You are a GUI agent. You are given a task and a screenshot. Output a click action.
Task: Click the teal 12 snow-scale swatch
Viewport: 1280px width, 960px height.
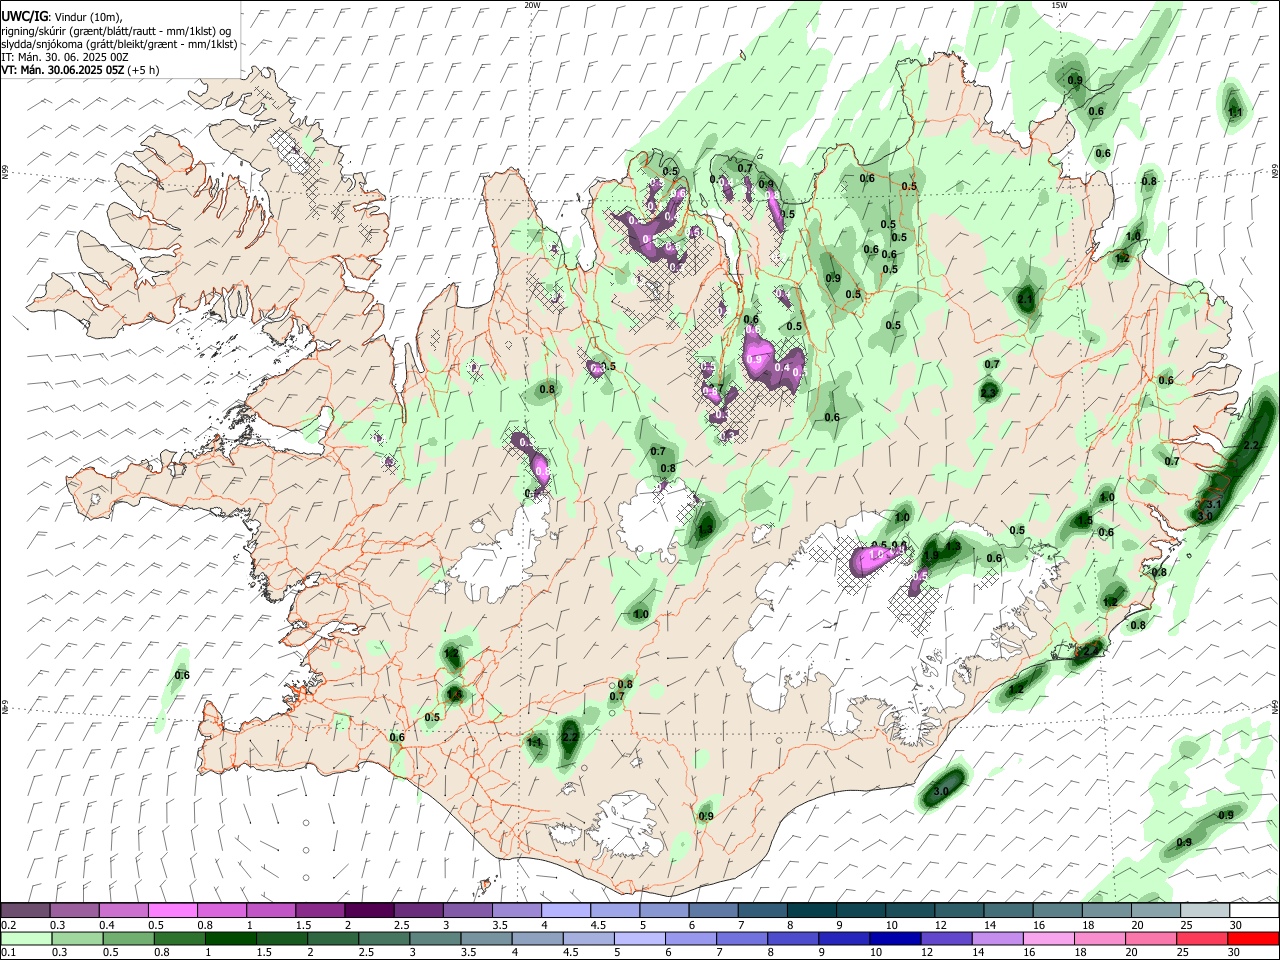coord(959,911)
